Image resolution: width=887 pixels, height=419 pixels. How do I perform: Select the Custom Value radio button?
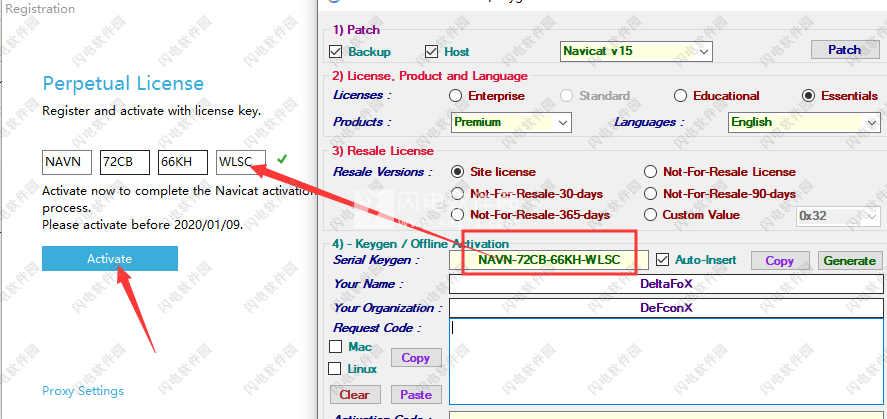651,215
